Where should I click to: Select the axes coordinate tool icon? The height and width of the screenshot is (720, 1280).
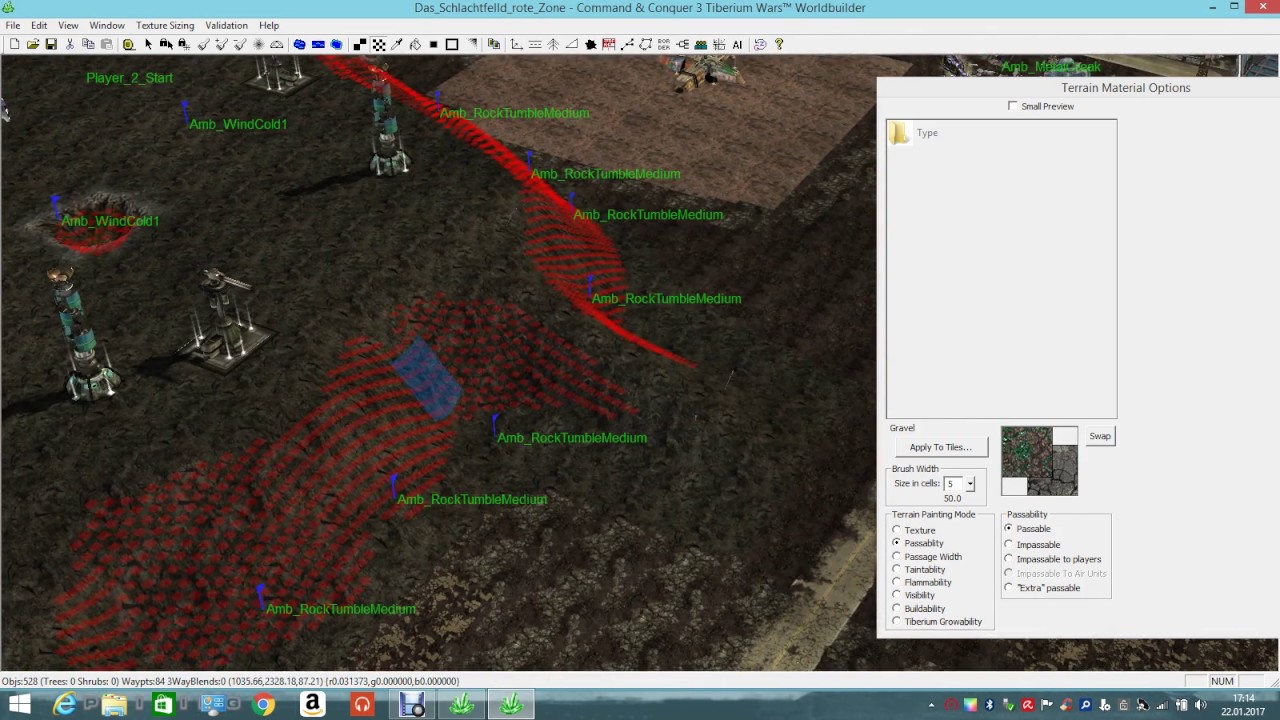pyautogui.click(x=516, y=44)
